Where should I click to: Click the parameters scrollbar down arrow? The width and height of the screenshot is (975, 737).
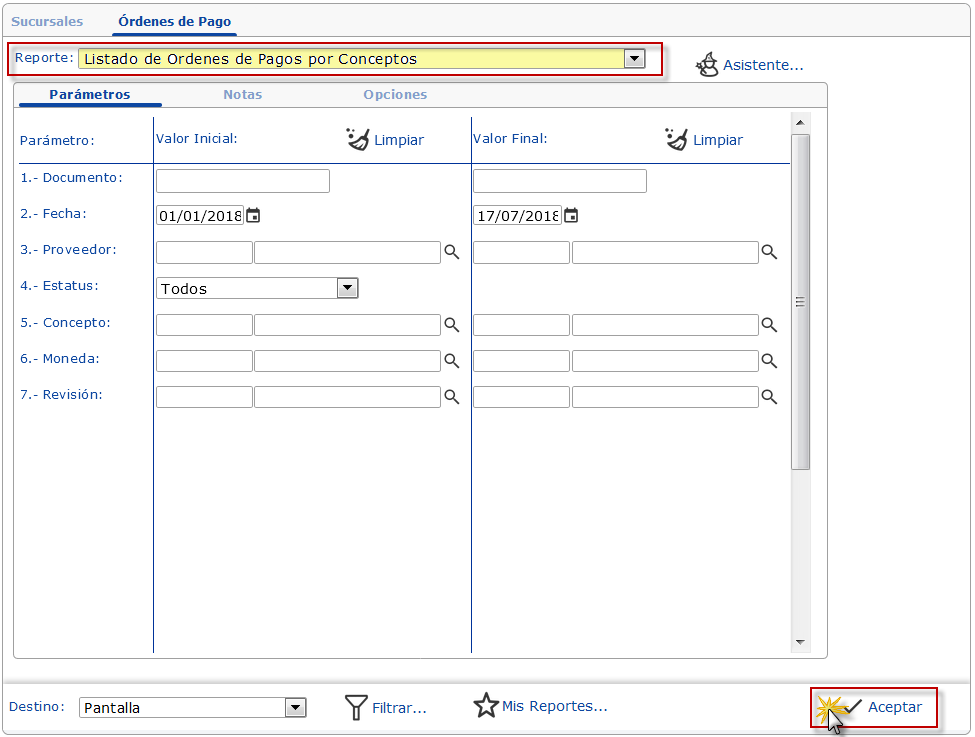800,642
